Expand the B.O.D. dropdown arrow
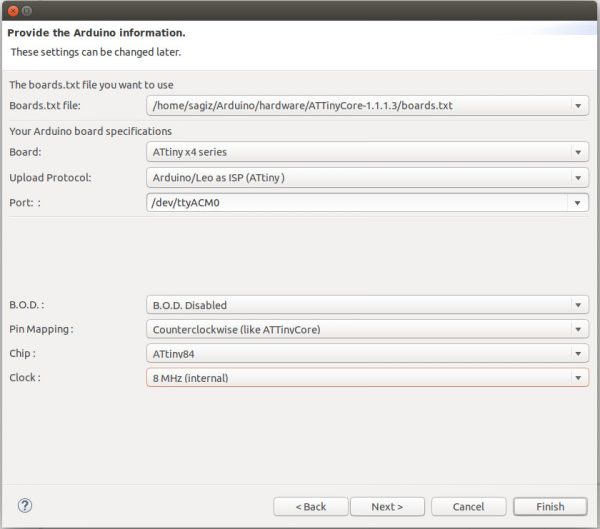 [578, 305]
